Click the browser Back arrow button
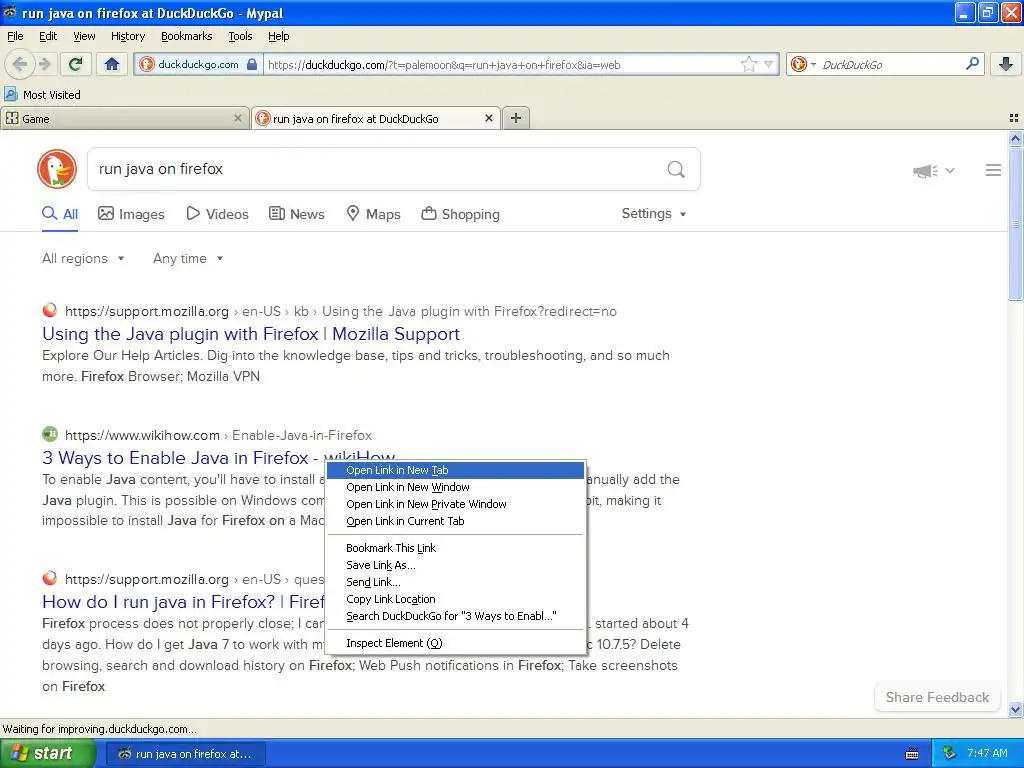 coord(20,64)
